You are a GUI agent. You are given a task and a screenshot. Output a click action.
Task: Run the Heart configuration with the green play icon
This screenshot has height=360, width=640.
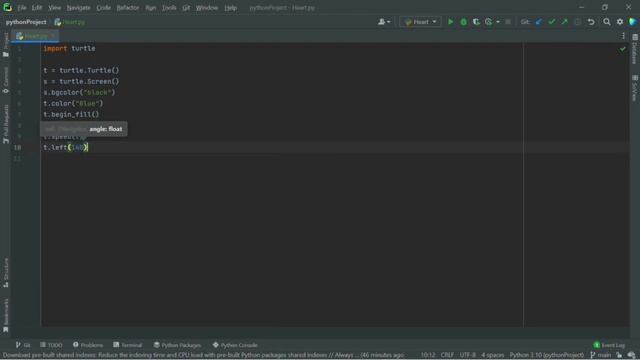pos(451,22)
